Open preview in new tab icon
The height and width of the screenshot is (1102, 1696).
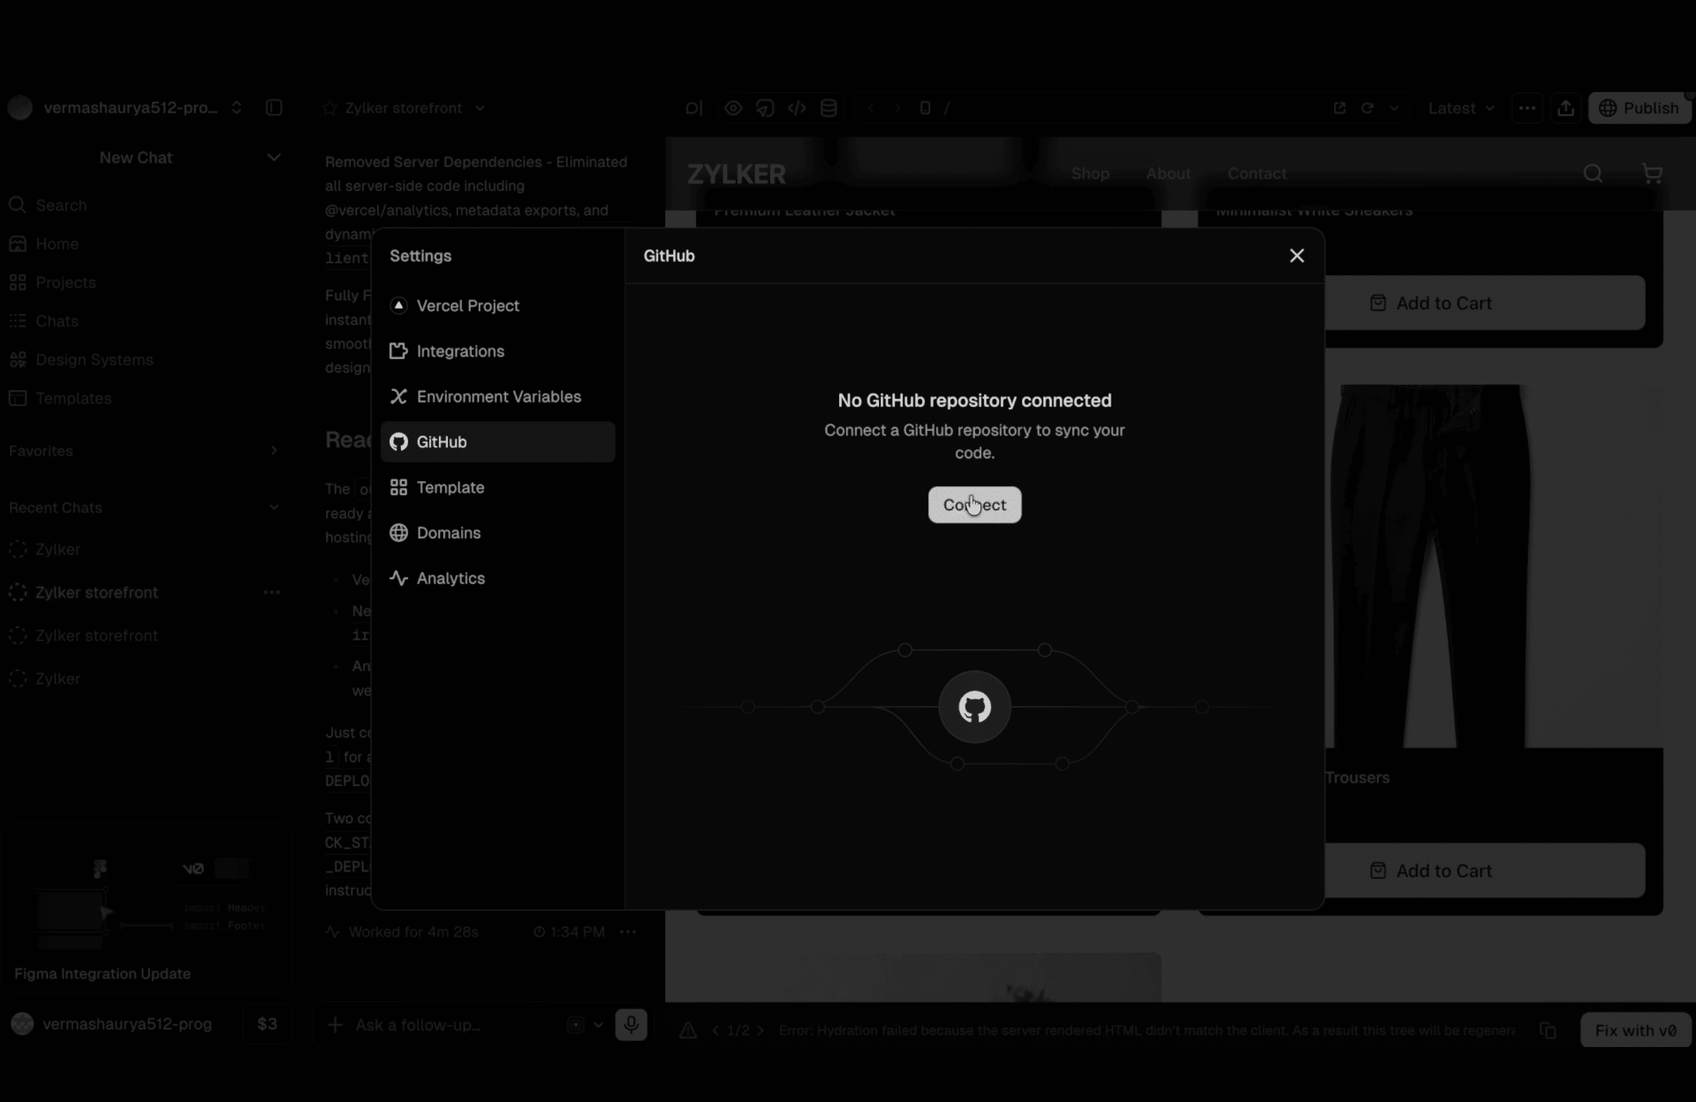point(1339,108)
